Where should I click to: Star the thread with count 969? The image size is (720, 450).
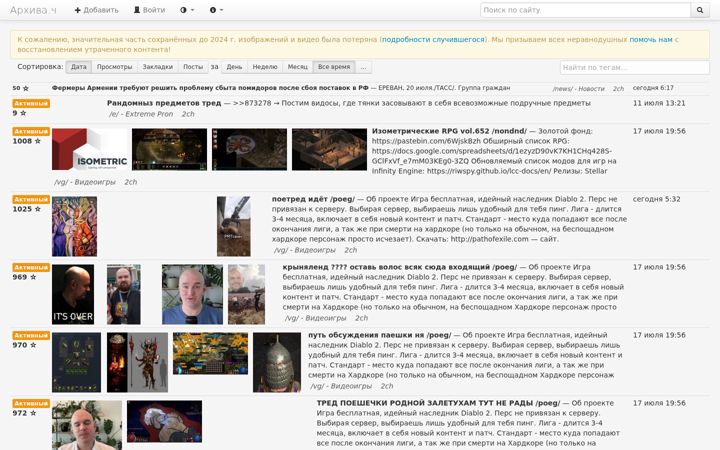click(33, 277)
